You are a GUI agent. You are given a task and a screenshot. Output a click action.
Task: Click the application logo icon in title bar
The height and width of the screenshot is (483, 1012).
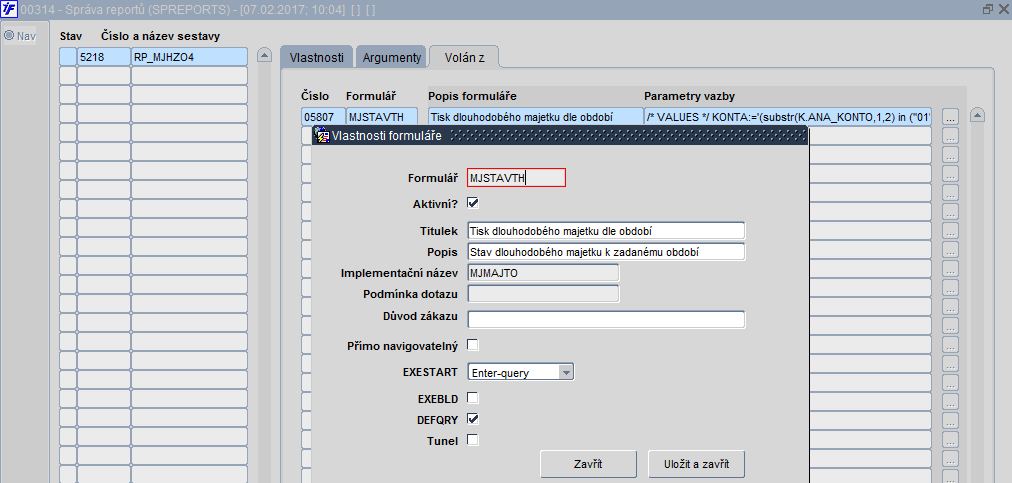(10, 10)
